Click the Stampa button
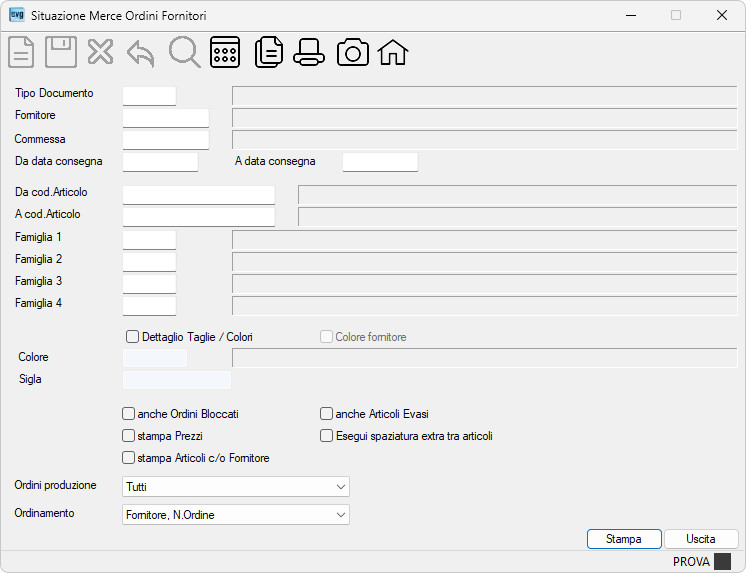The height and width of the screenshot is (573, 746). click(624, 539)
